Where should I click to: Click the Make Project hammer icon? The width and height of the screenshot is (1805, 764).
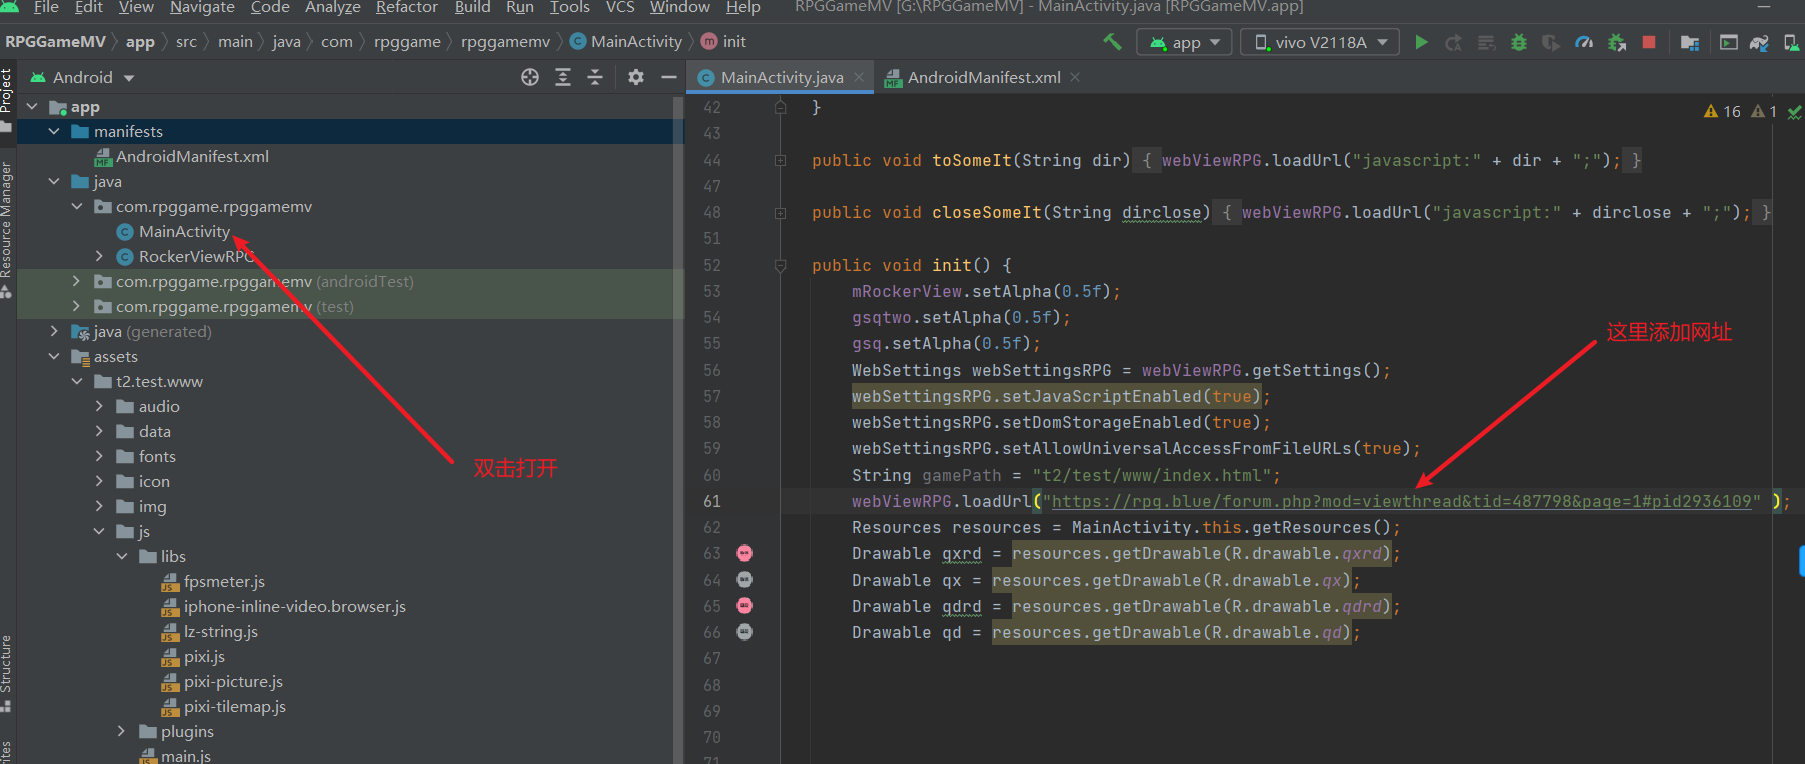(x=1111, y=42)
